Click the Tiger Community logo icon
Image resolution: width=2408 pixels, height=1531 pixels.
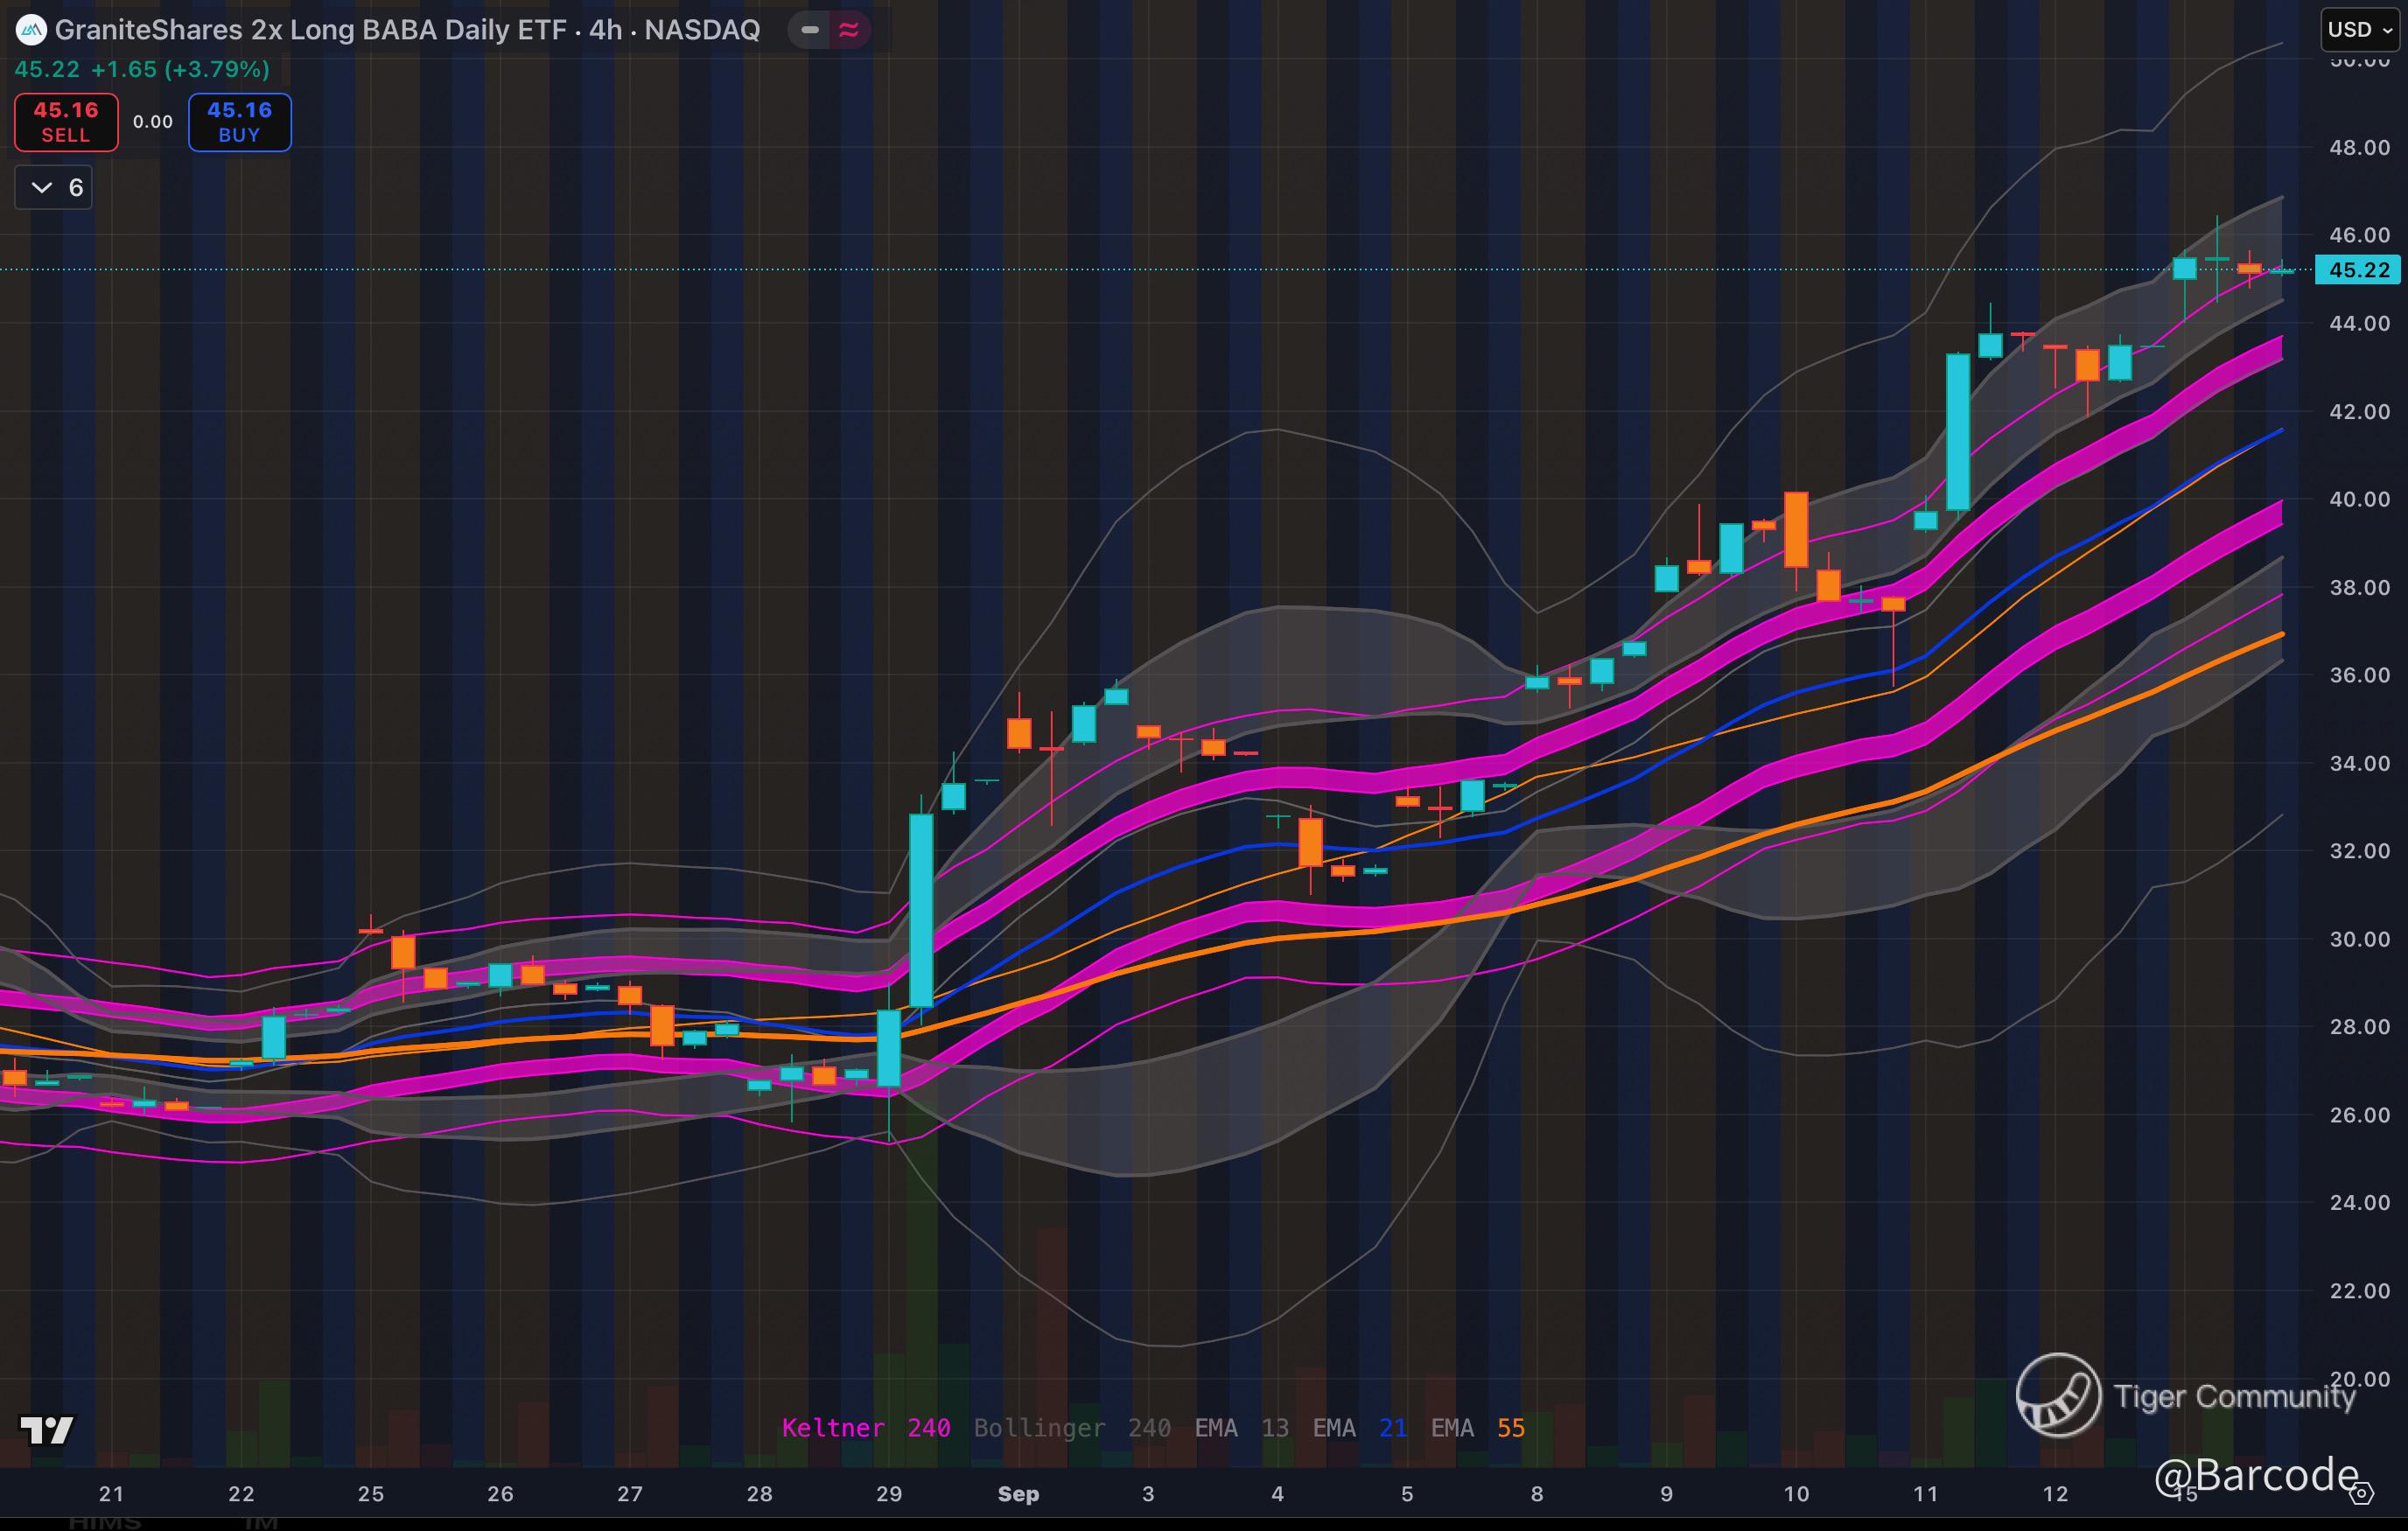tap(2057, 1395)
